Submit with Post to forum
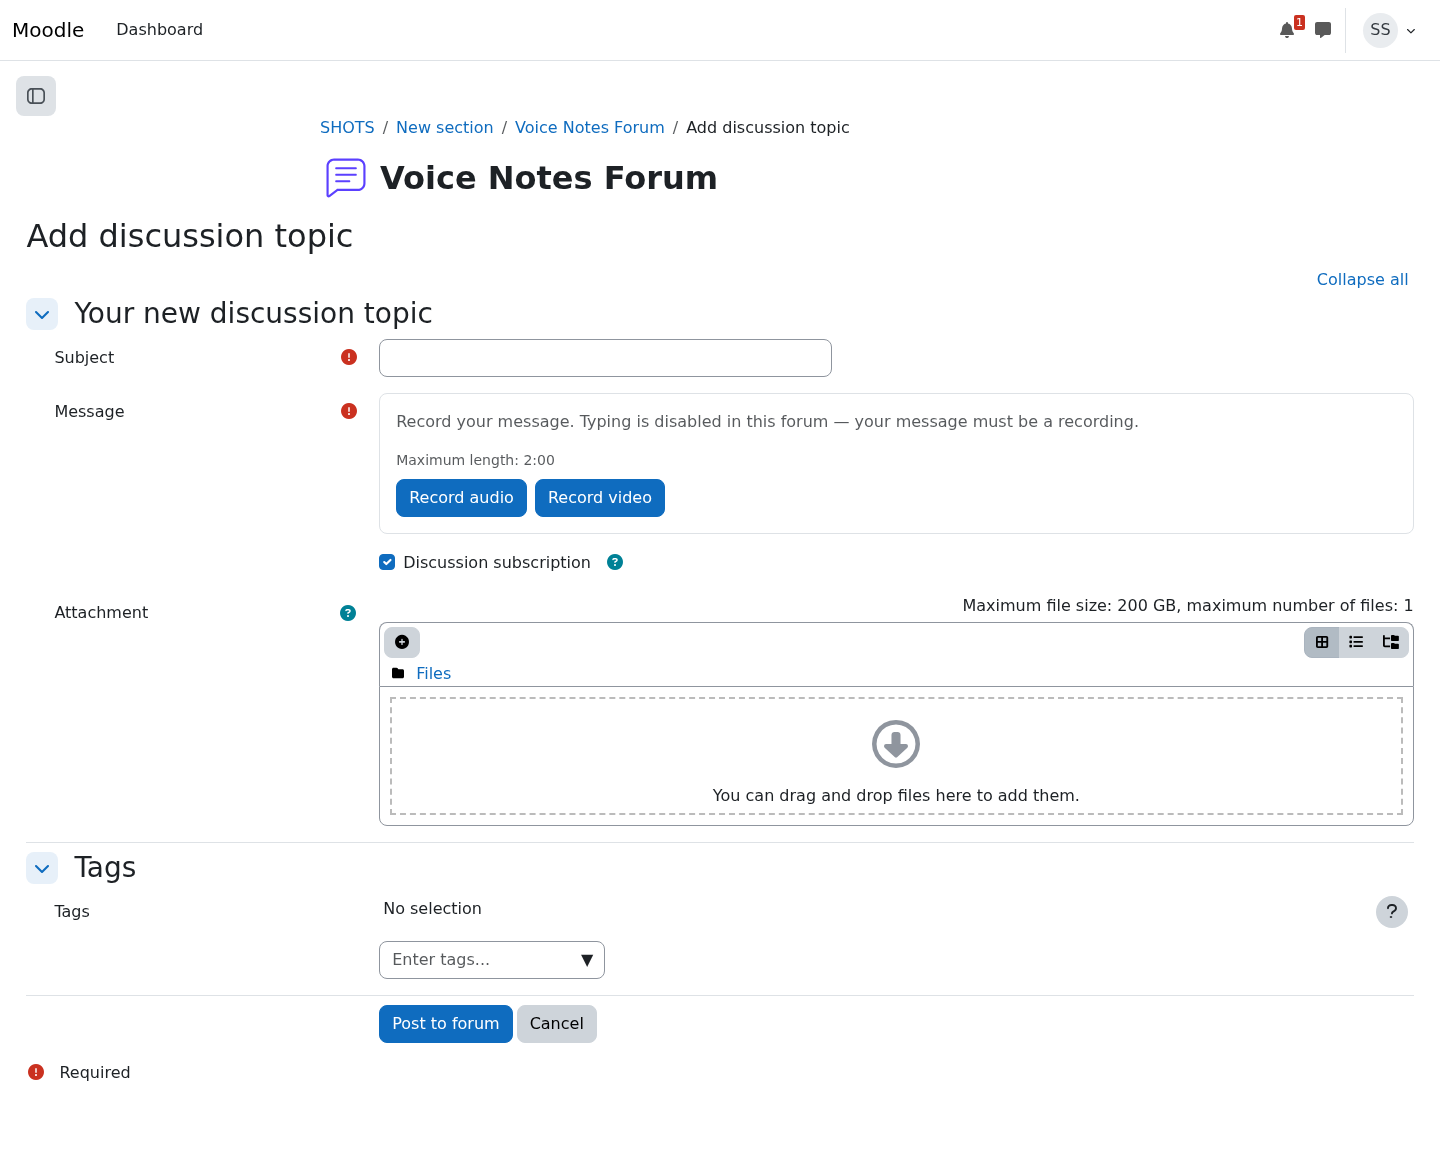This screenshot has height=1173, width=1440. 446,1024
